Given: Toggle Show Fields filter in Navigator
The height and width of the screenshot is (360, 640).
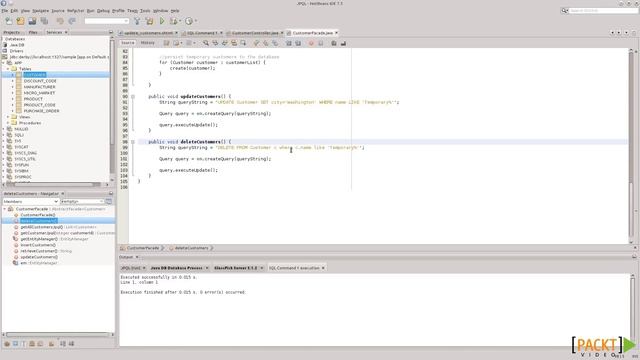Looking at the screenshot, I should point(16,344).
